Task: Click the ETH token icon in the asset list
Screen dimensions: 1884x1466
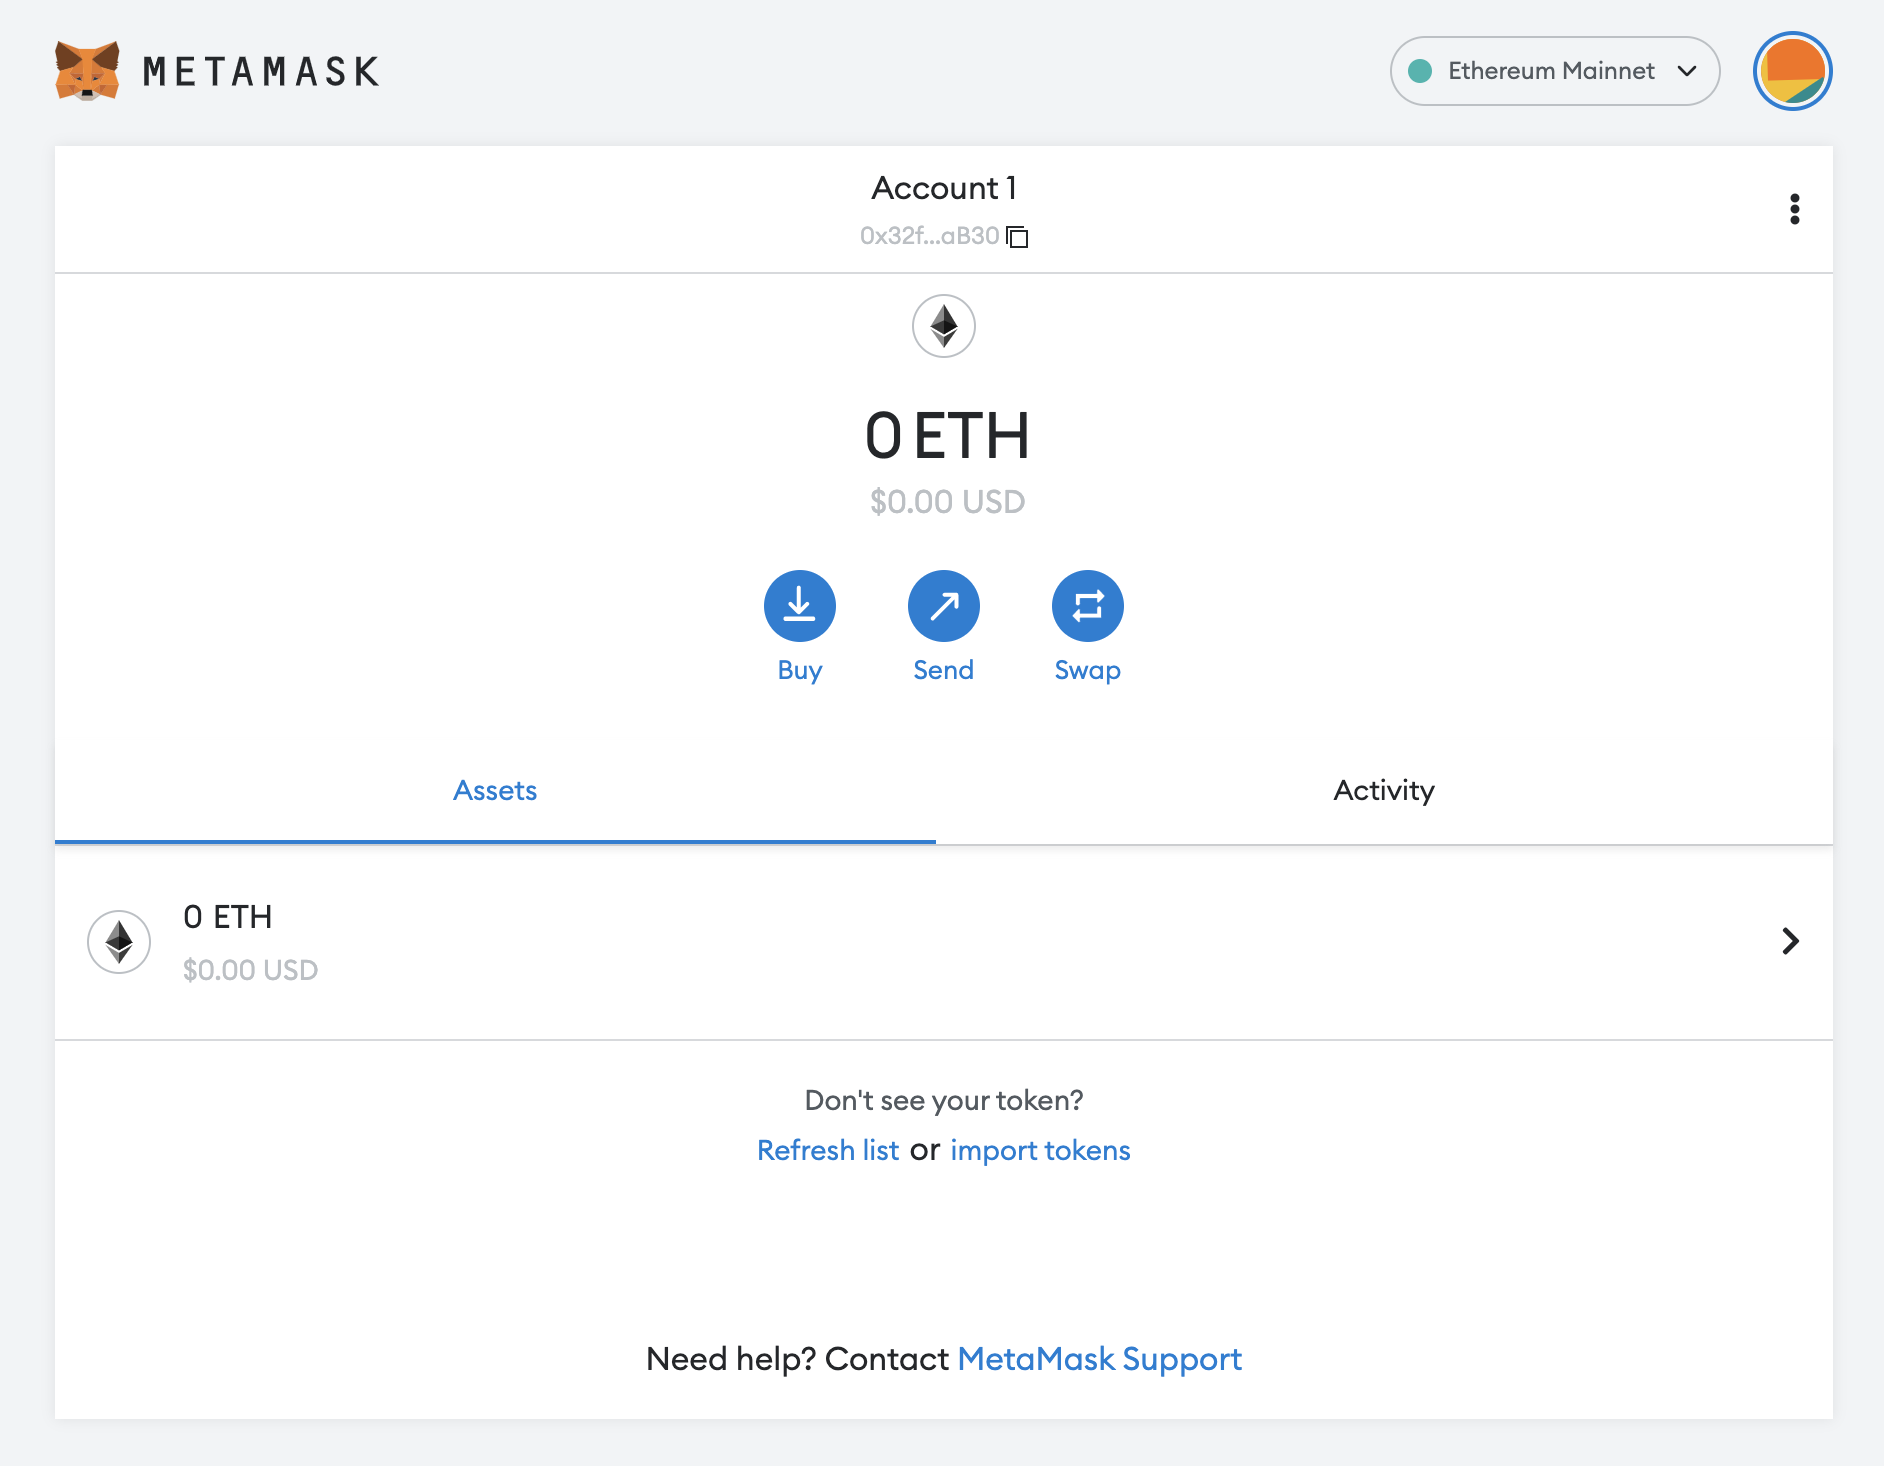Action: [x=119, y=942]
